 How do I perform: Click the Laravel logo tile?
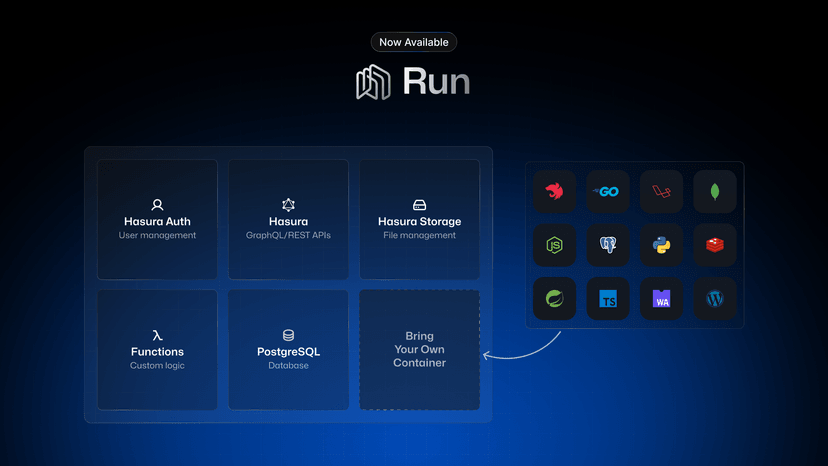661,191
